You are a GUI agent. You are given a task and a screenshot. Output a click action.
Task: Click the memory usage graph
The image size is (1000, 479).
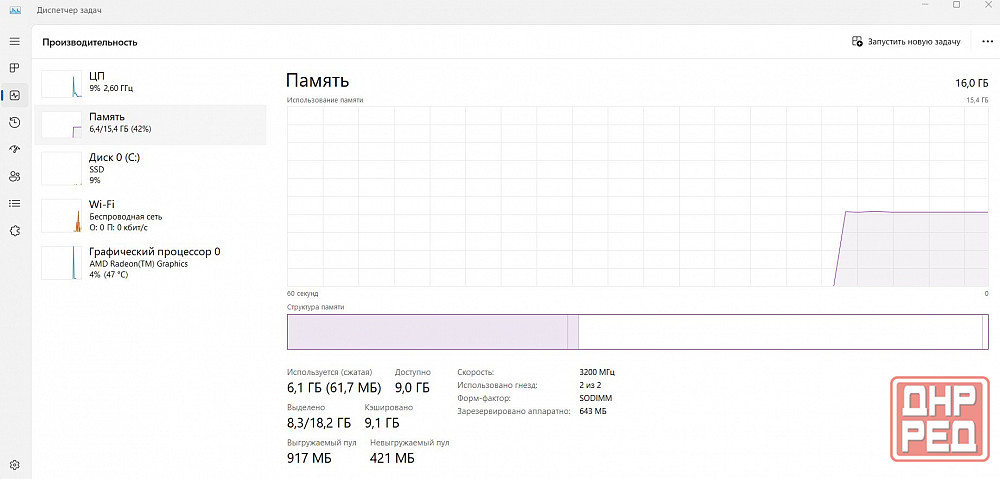click(x=637, y=197)
